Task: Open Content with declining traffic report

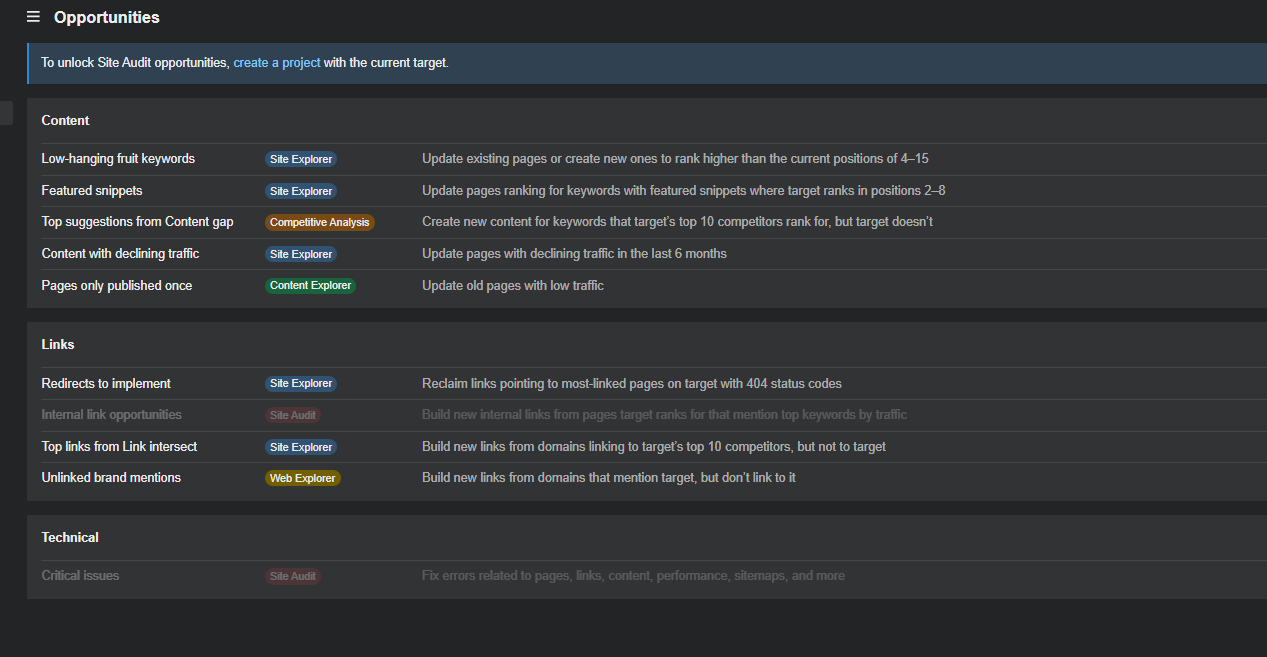Action: coord(120,254)
